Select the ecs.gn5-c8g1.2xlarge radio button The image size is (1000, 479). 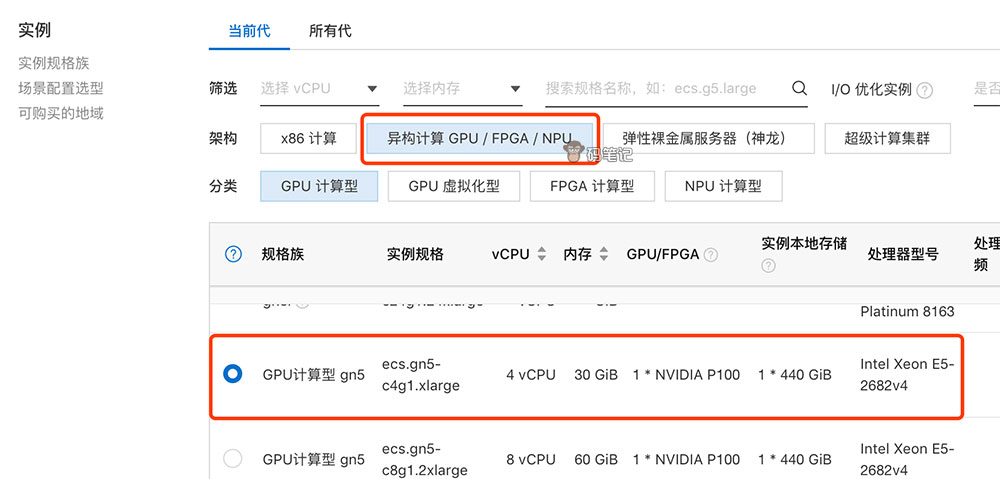click(x=233, y=459)
